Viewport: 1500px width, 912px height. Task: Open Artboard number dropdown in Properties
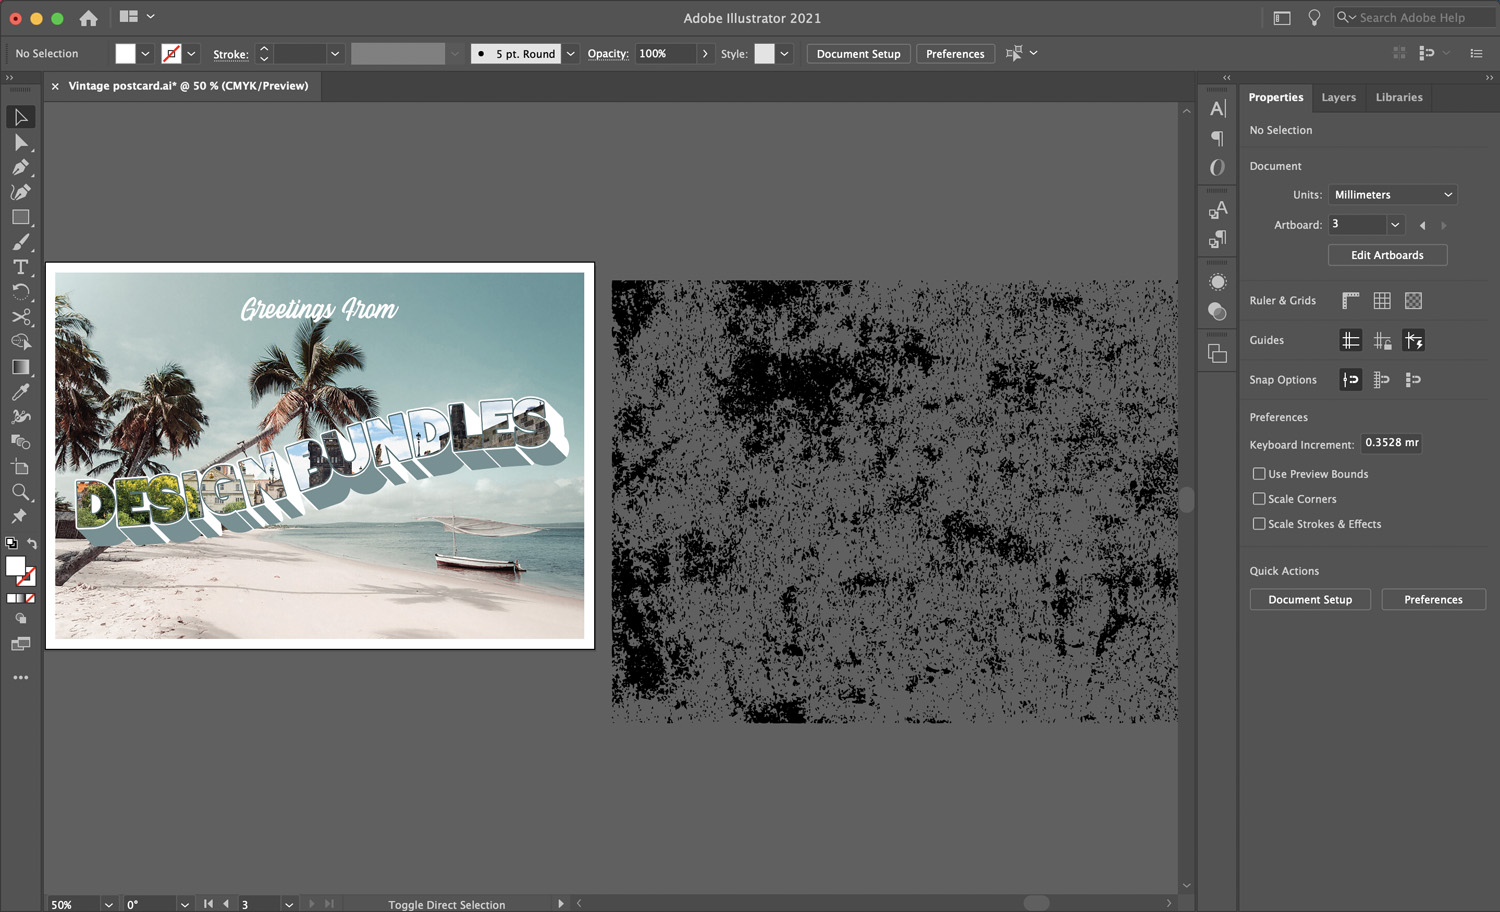tap(1396, 225)
